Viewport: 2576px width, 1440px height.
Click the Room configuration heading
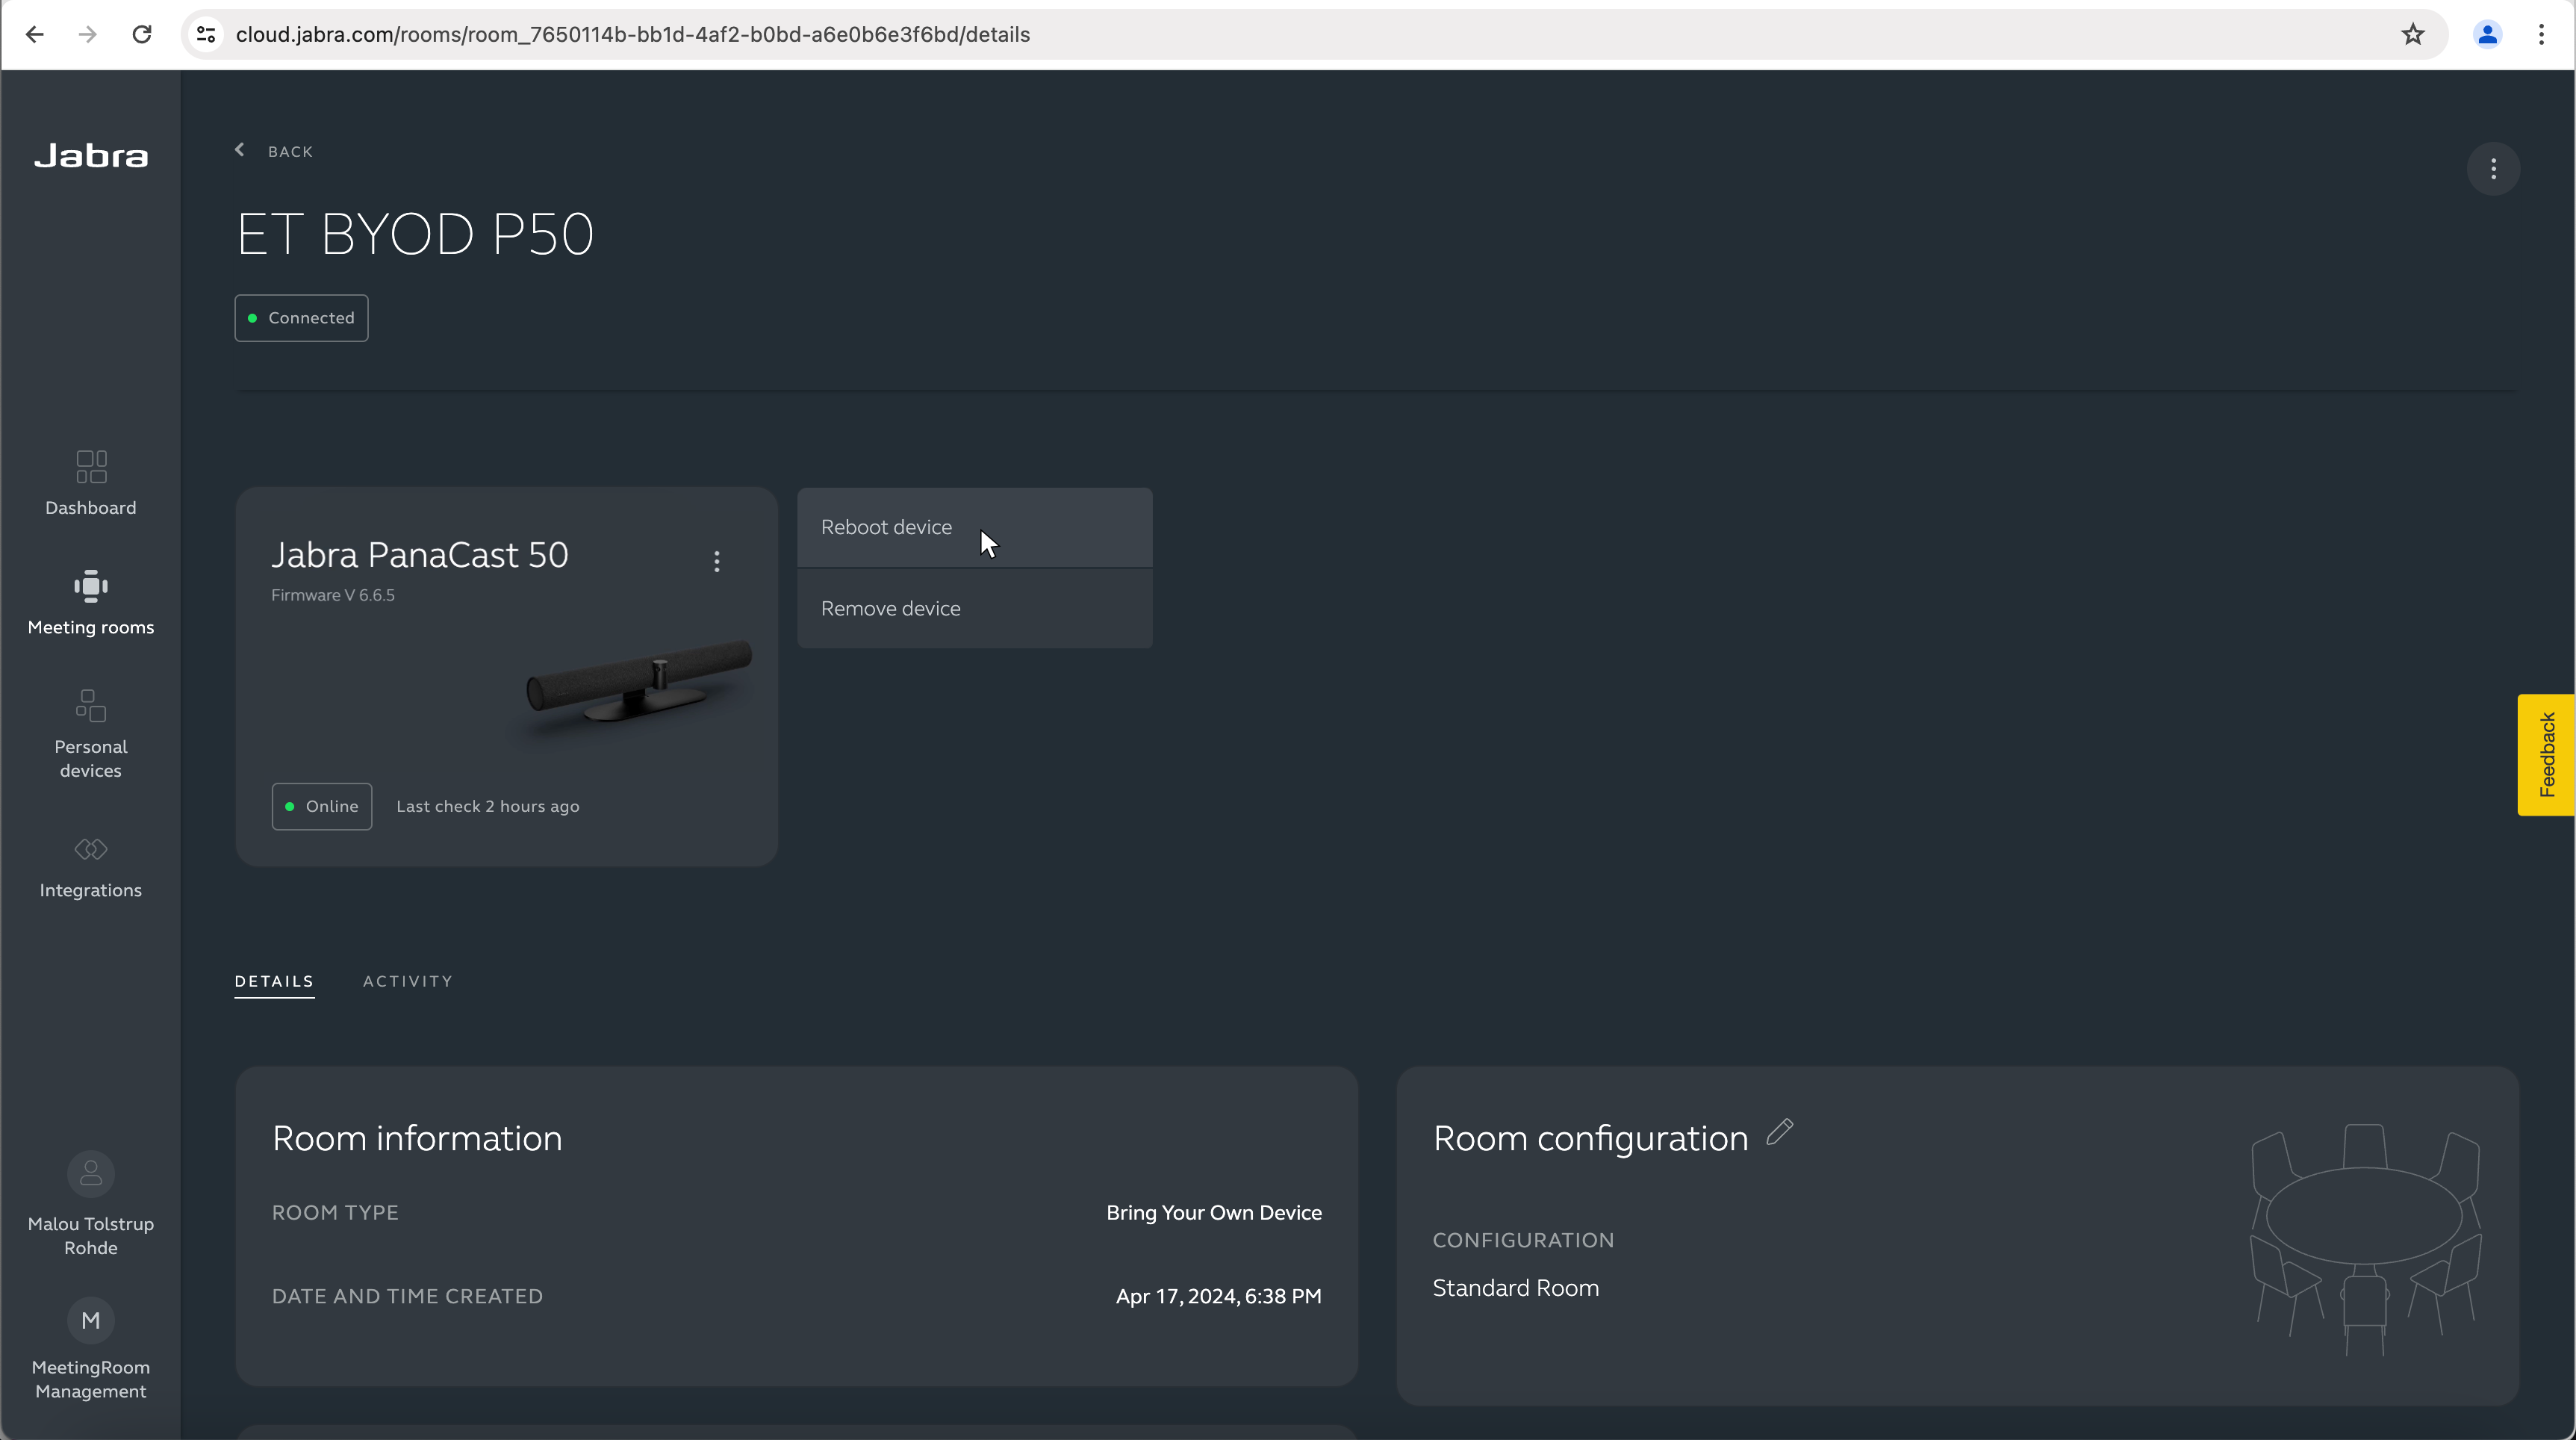pyautogui.click(x=1591, y=1139)
